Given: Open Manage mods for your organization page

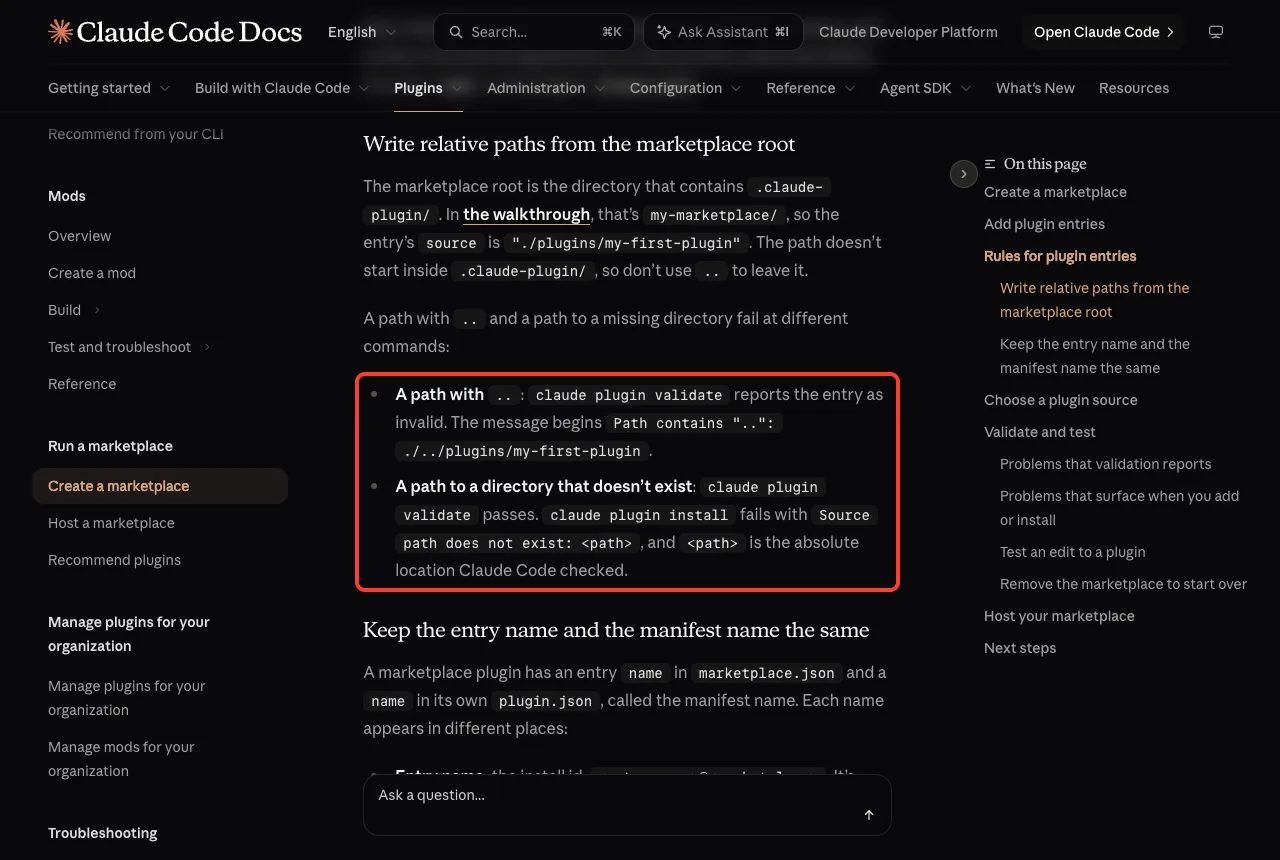Looking at the screenshot, I should [x=121, y=759].
